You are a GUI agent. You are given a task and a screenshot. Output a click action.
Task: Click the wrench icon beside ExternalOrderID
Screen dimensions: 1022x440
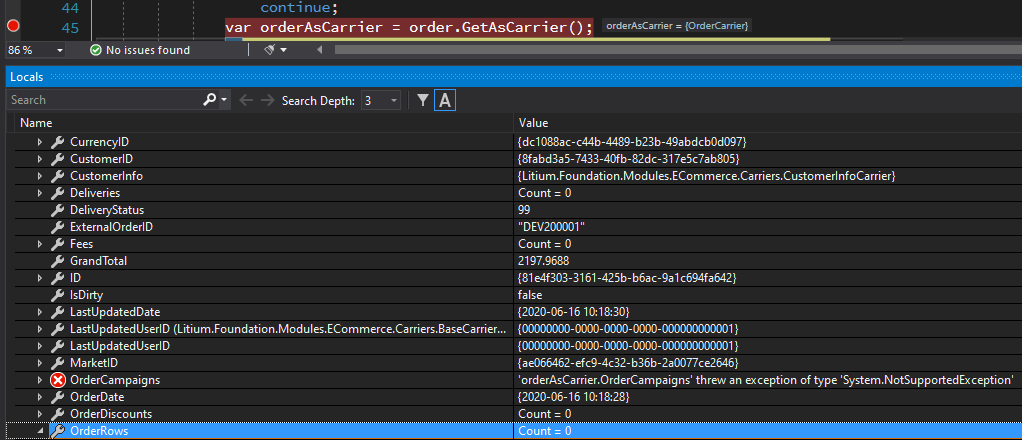pos(57,227)
